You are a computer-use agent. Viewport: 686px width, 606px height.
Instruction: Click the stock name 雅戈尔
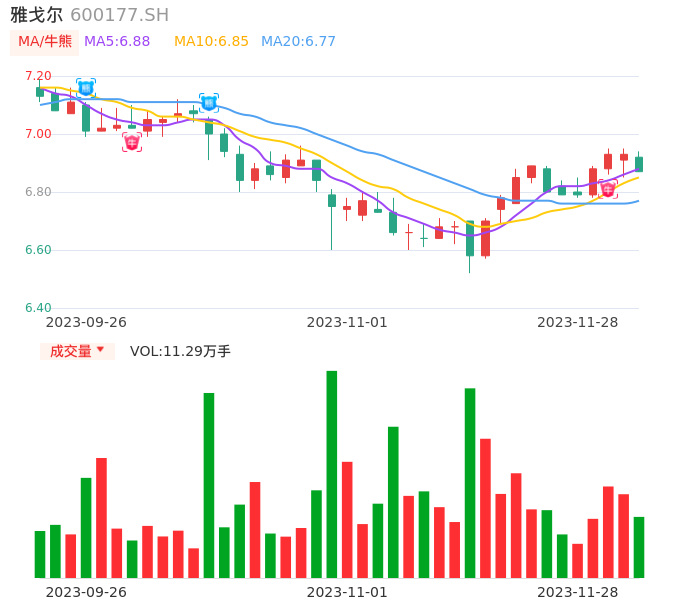point(37,15)
